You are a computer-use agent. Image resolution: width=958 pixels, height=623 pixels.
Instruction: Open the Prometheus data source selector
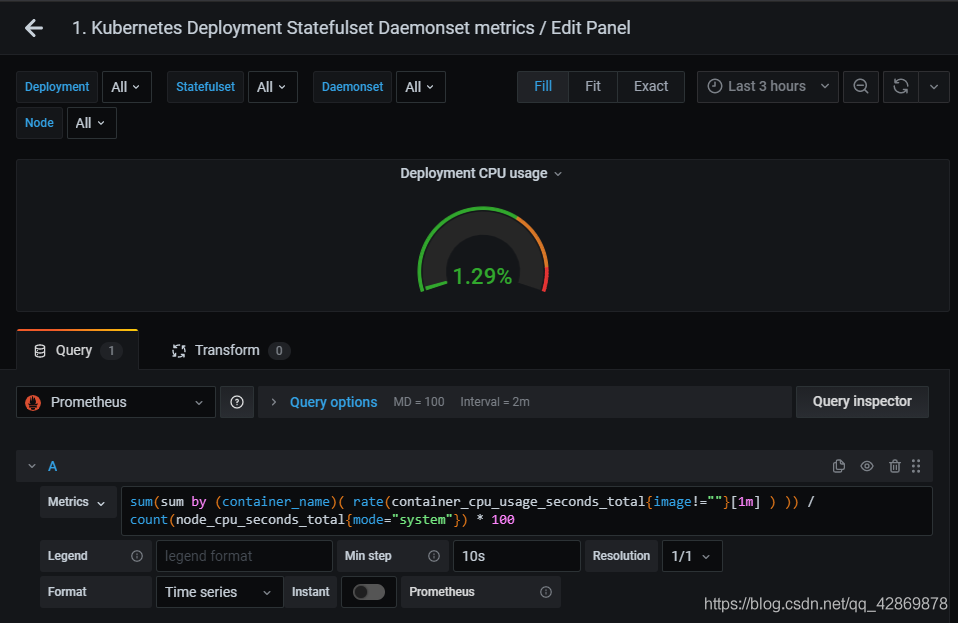click(115, 402)
